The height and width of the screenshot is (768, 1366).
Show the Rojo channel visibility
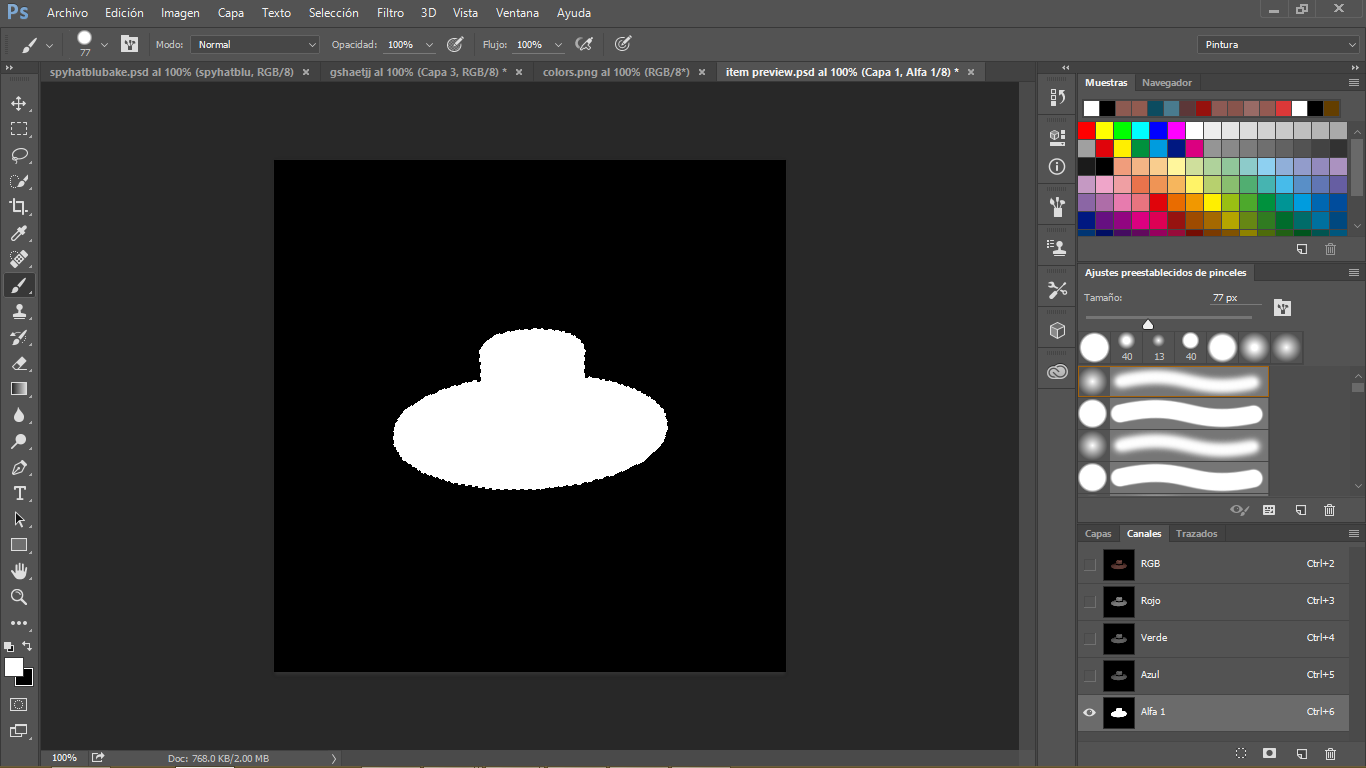pos(1089,601)
